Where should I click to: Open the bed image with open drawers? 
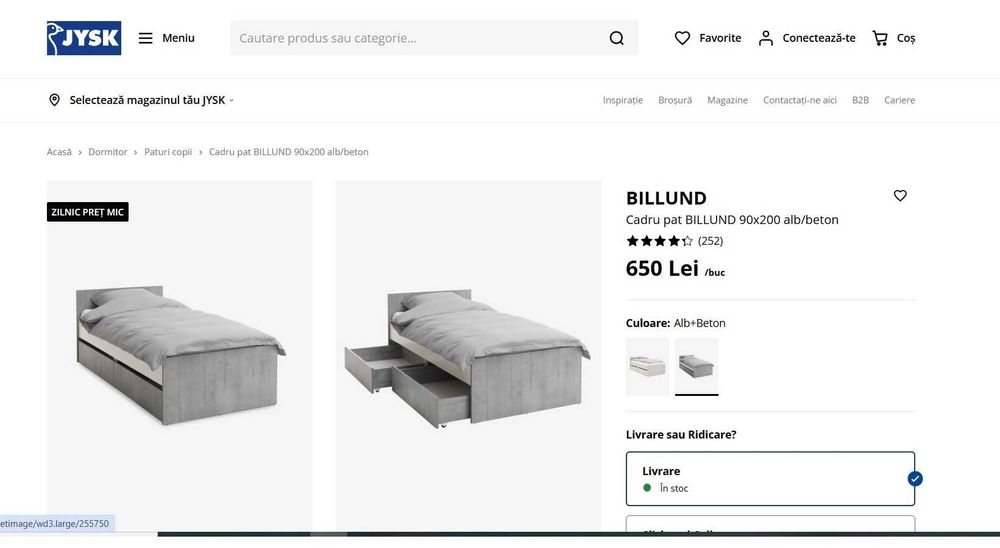[468, 355]
